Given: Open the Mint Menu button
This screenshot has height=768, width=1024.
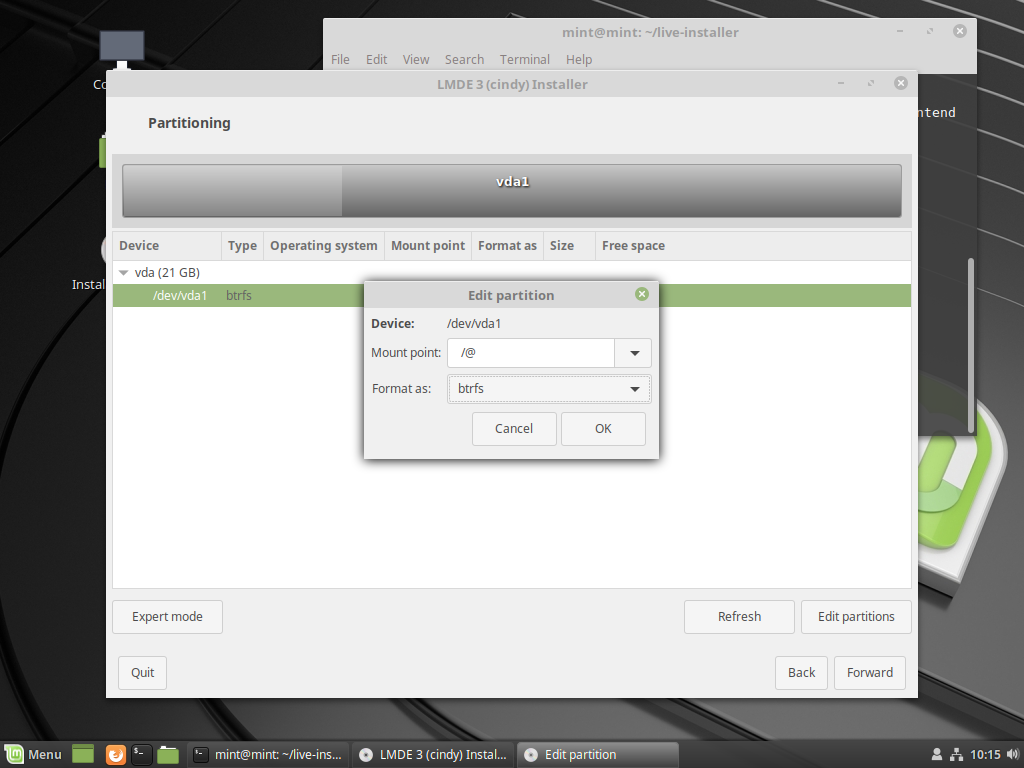Looking at the screenshot, I should click(34, 754).
